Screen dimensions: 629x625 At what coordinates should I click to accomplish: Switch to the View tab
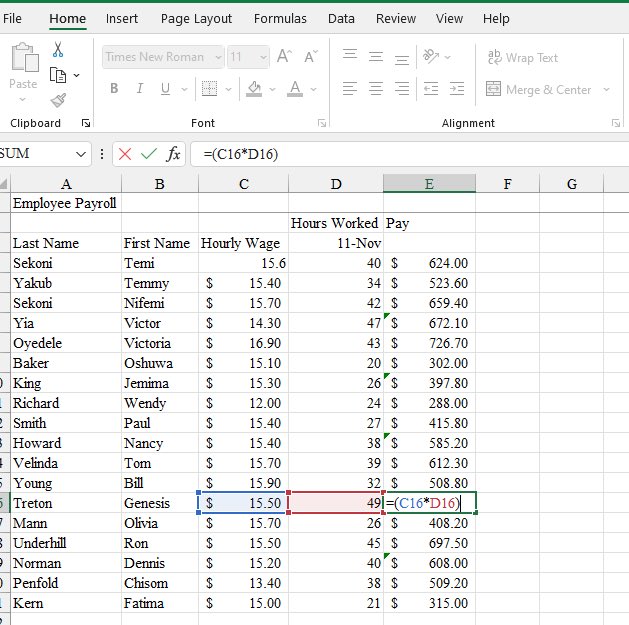pyautogui.click(x=449, y=18)
